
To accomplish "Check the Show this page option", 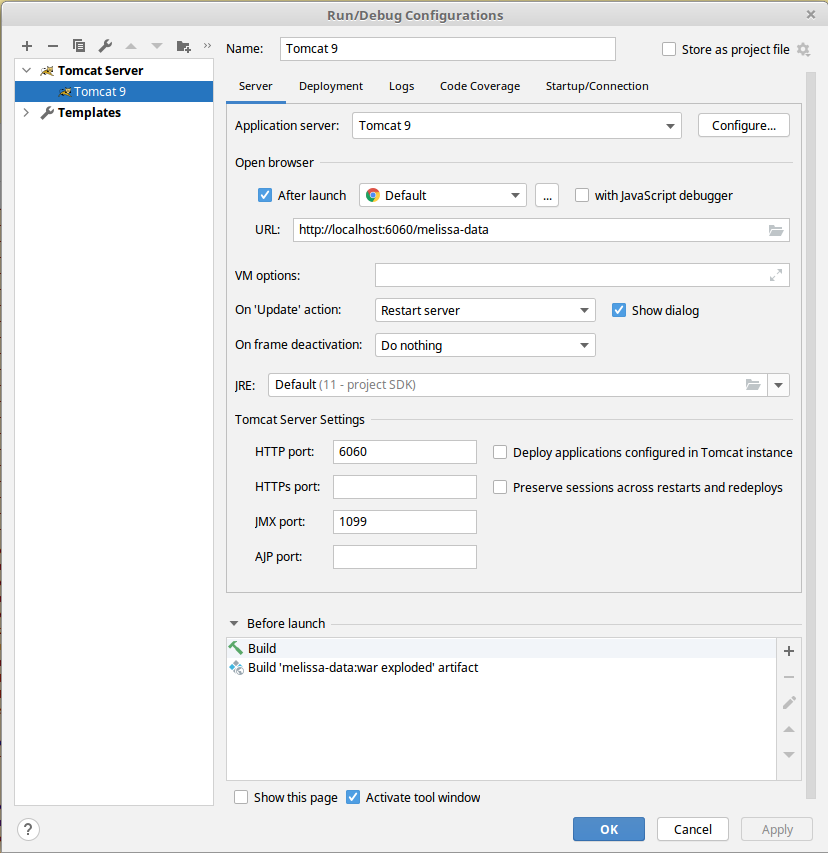I will (x=241, y=798).
